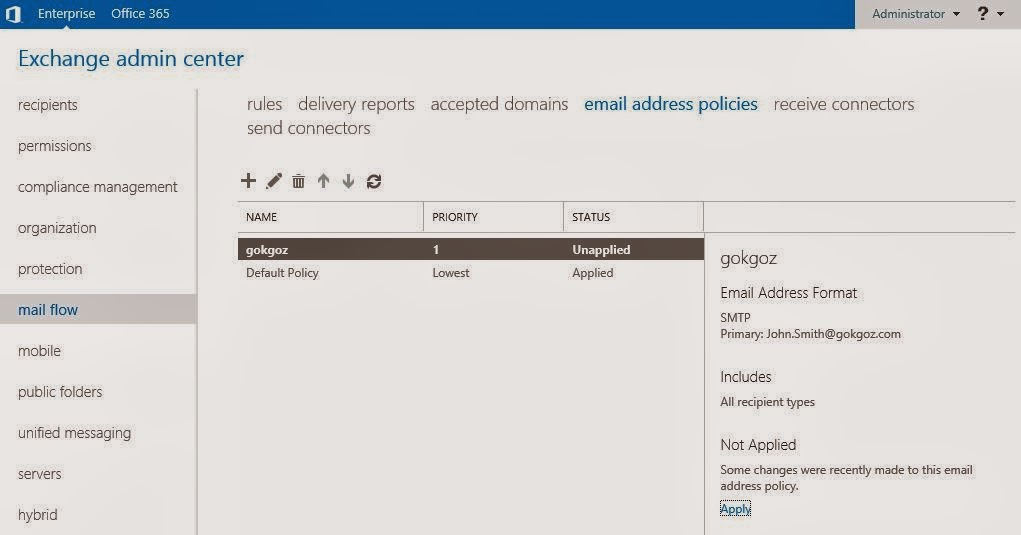Open the Office 365 link
Viewport: 1021px width, 535px height.
pyautogui.click(x=140, y=14)
